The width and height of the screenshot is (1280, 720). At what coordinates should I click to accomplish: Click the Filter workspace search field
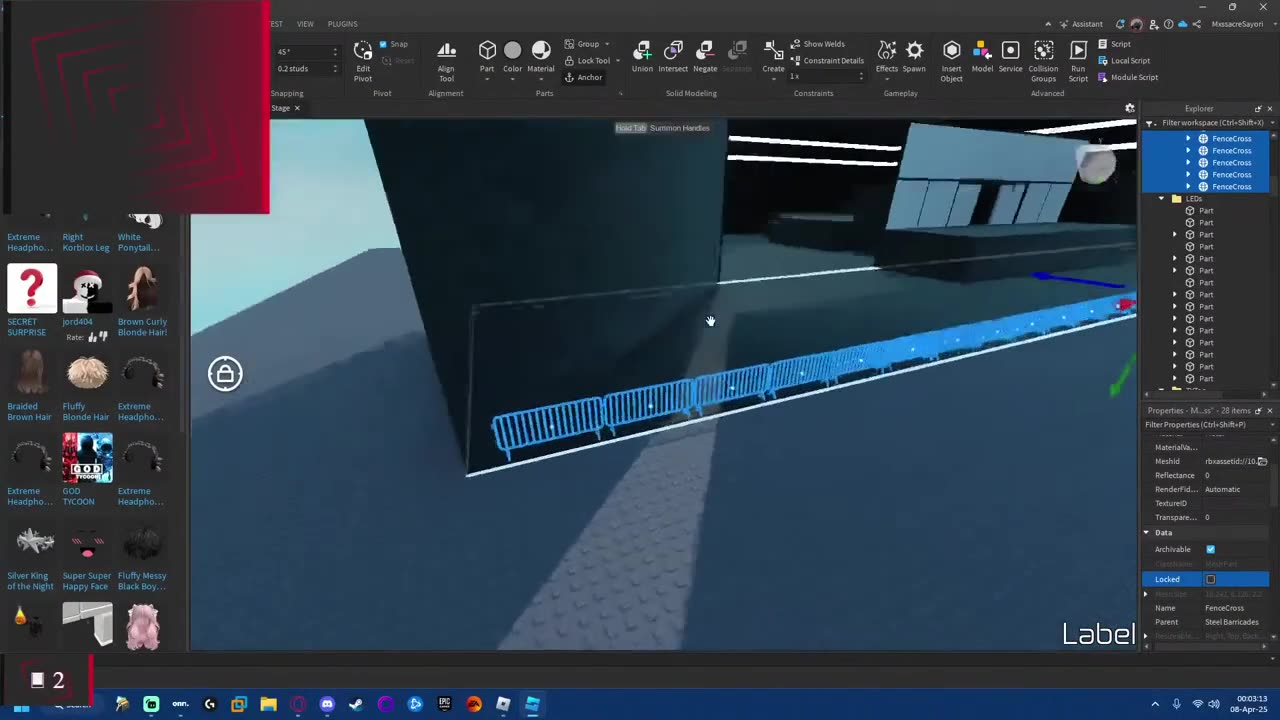coord(1212,123)
